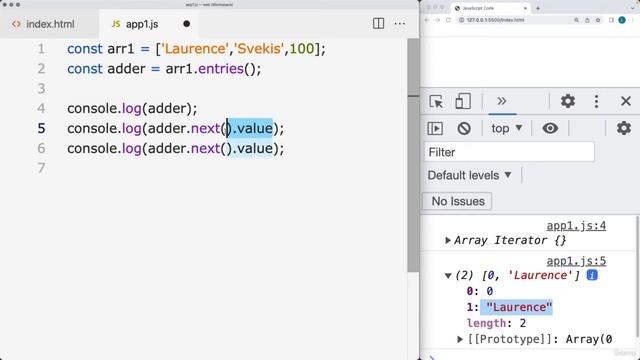The width and height of the screenshot is (640, 360).
Task: View site information icon in address bar
Action: tap(461, 20)
